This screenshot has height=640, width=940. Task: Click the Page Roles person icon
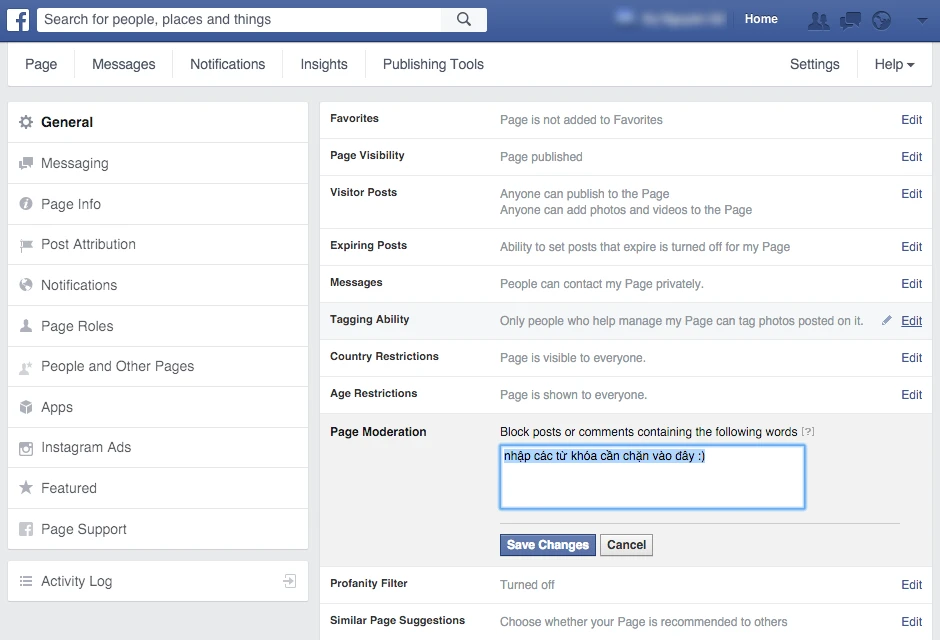25,326
